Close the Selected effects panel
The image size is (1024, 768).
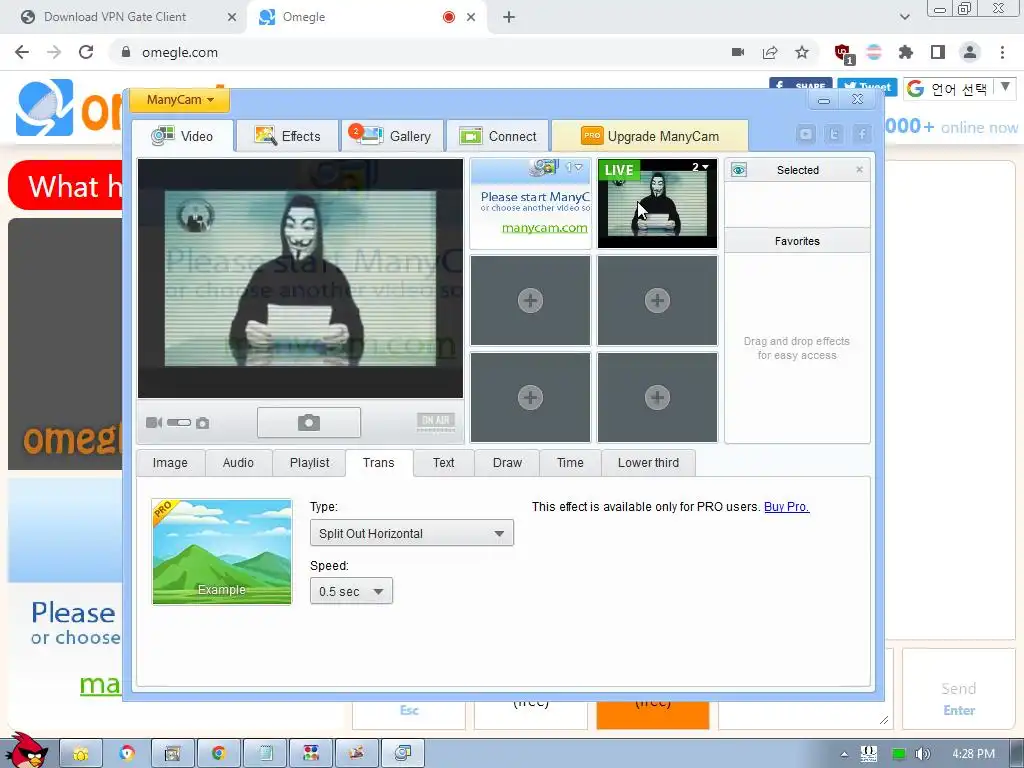(x=859, y=170)
